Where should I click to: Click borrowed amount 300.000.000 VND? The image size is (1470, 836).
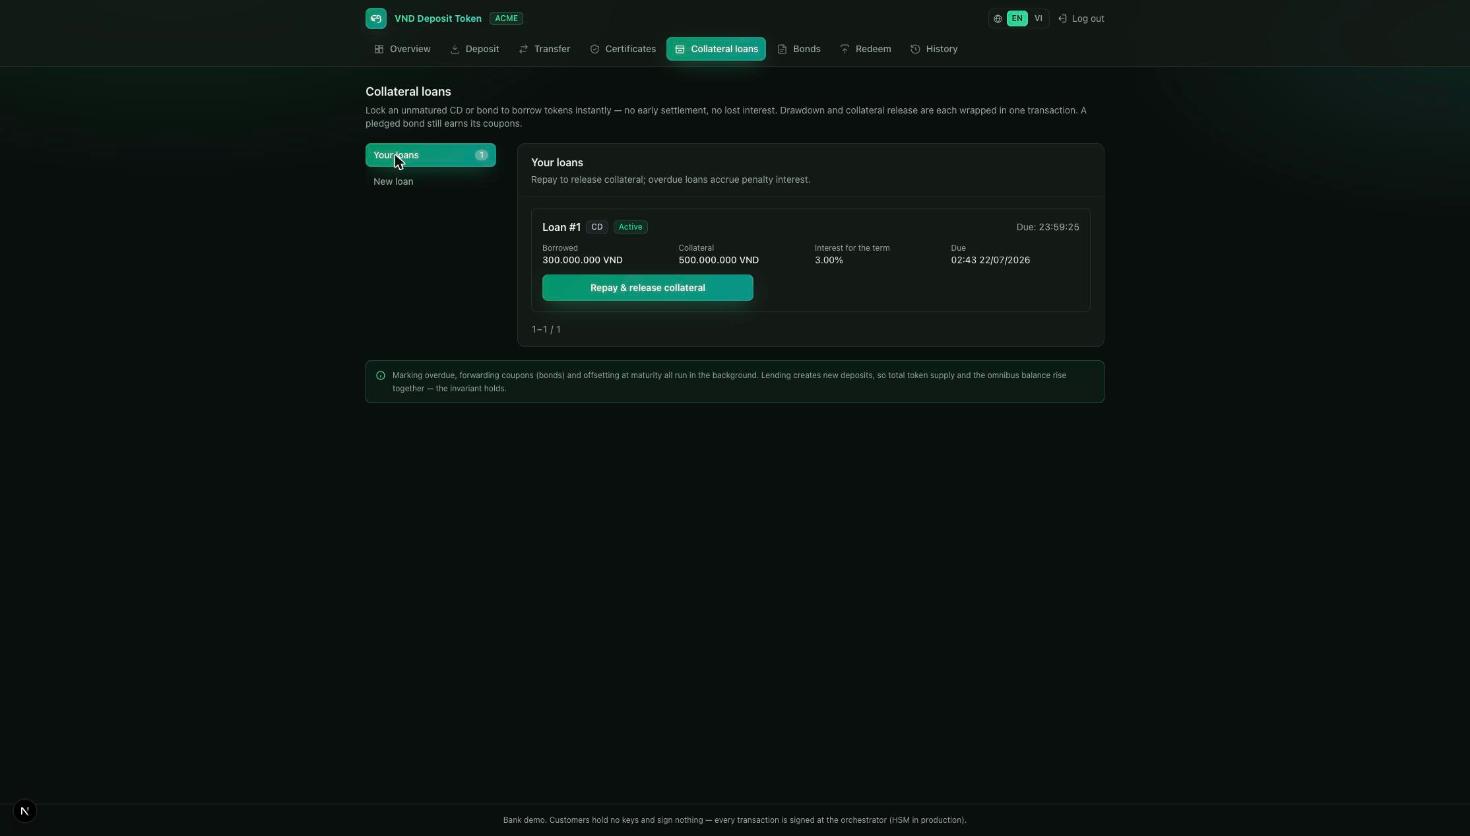pyautogui.click(x=582, y=260)
